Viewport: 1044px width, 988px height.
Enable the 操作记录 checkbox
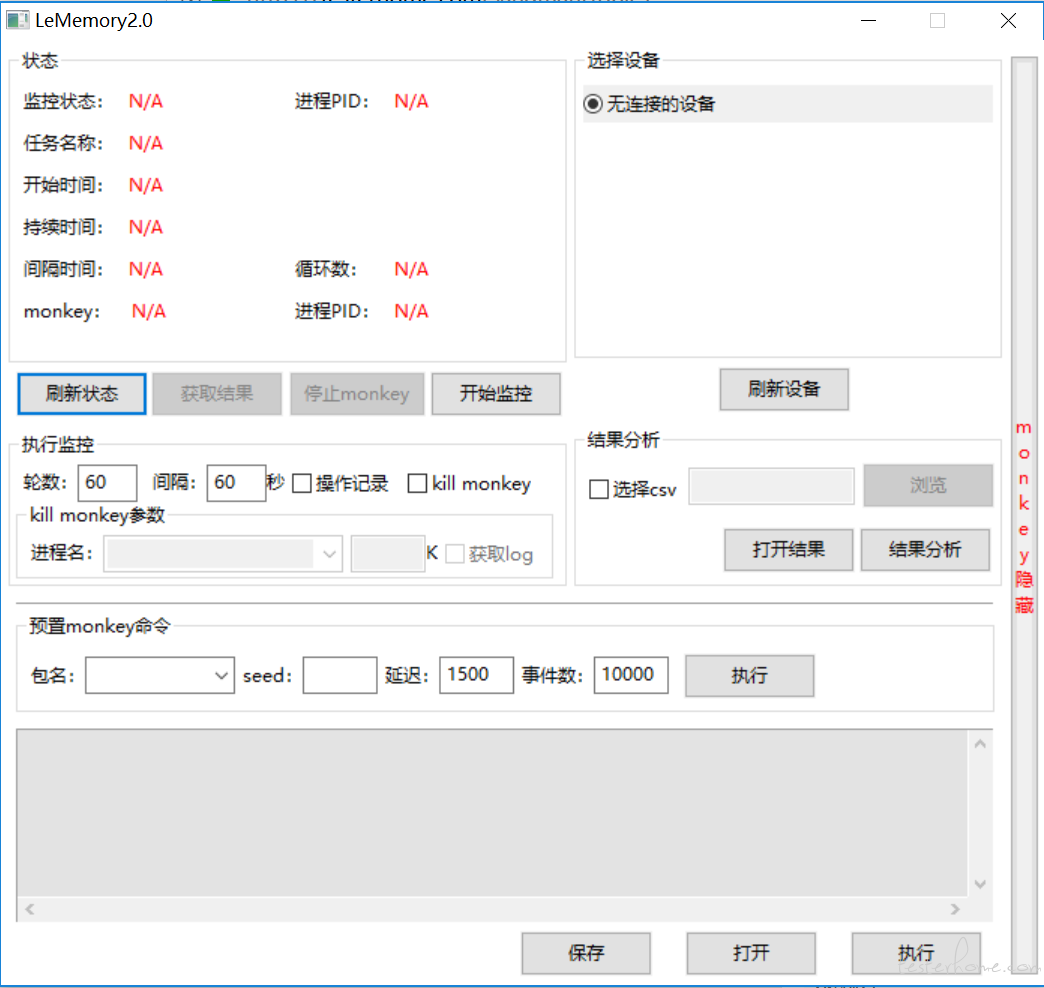coord(302,483)
